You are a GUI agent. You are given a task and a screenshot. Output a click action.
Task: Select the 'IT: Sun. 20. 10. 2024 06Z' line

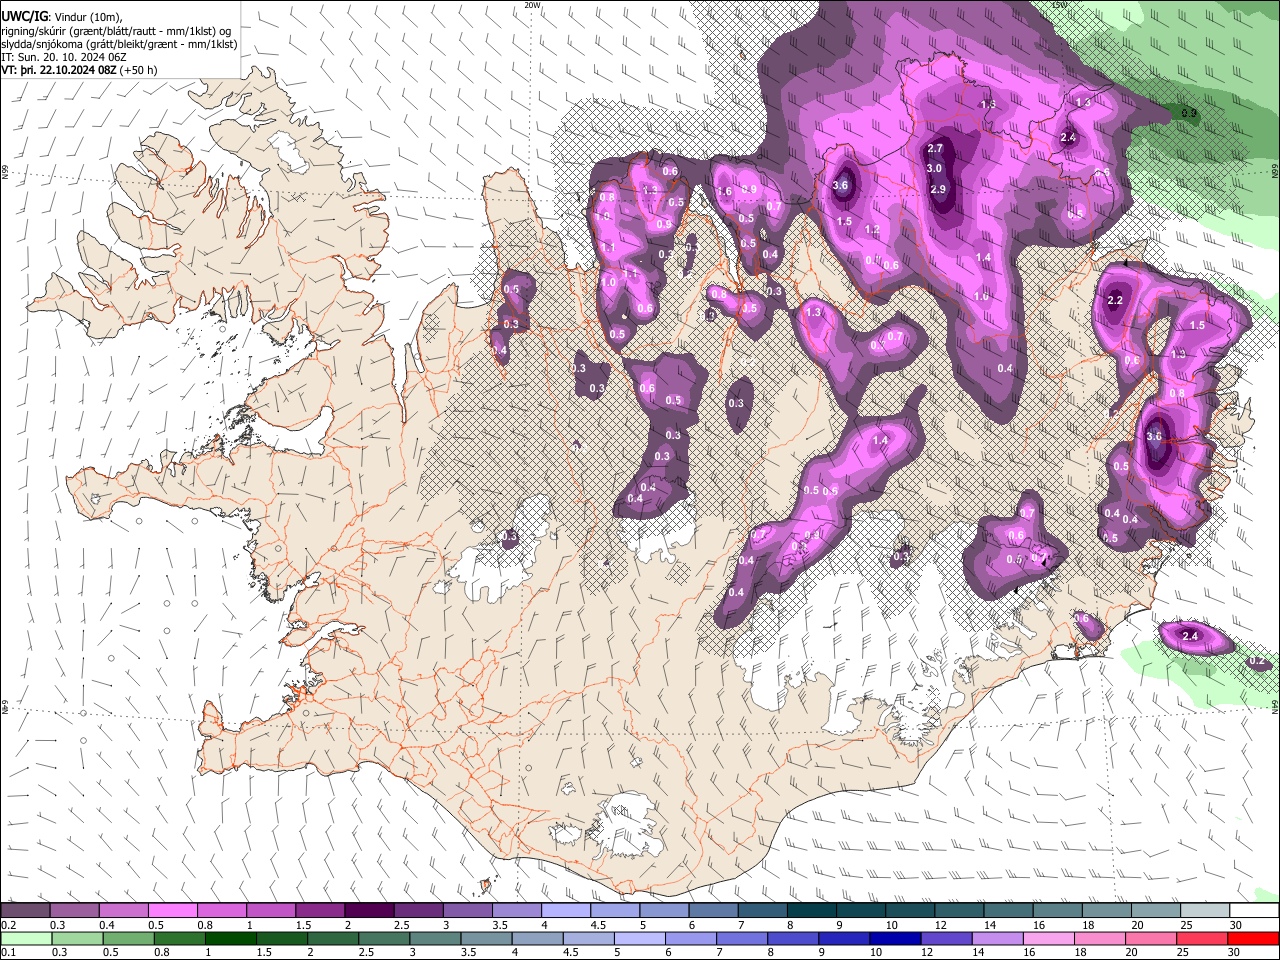point(63,57)
